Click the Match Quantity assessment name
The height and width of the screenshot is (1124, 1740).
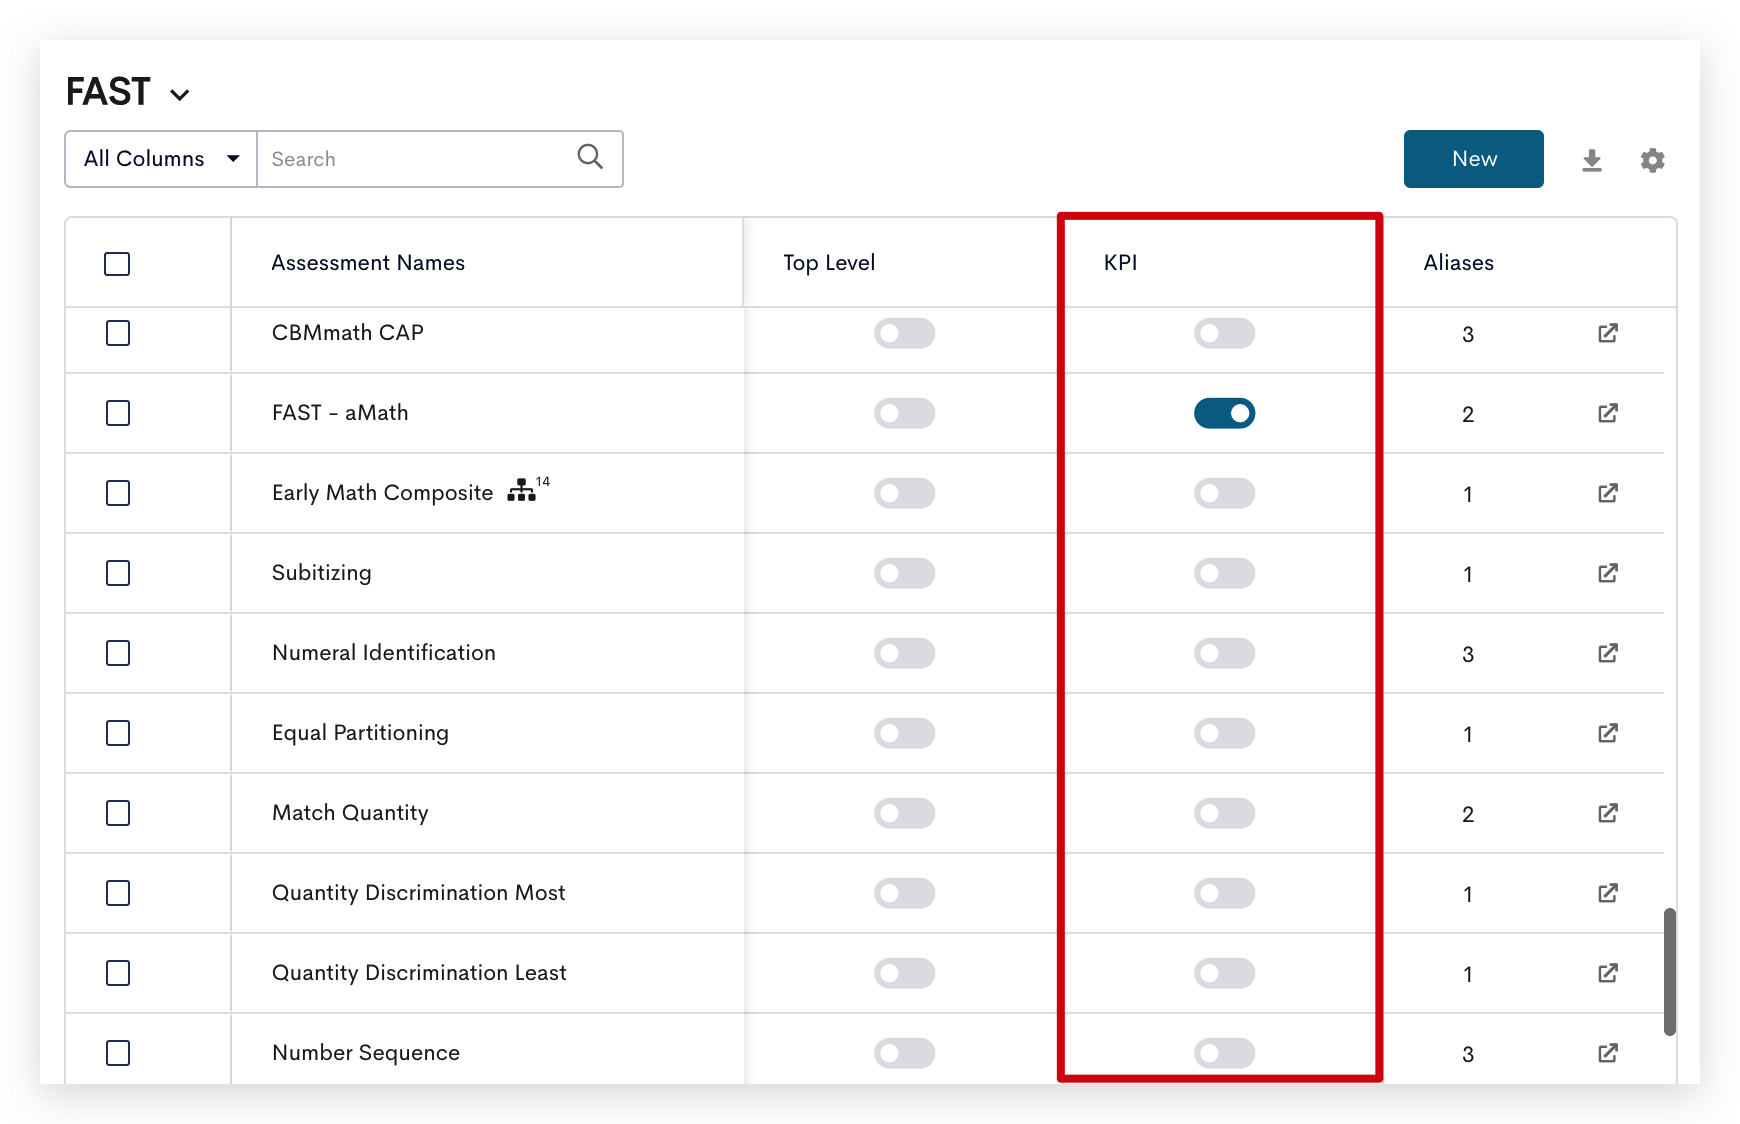pyautogui.click(x=350, y=813)
